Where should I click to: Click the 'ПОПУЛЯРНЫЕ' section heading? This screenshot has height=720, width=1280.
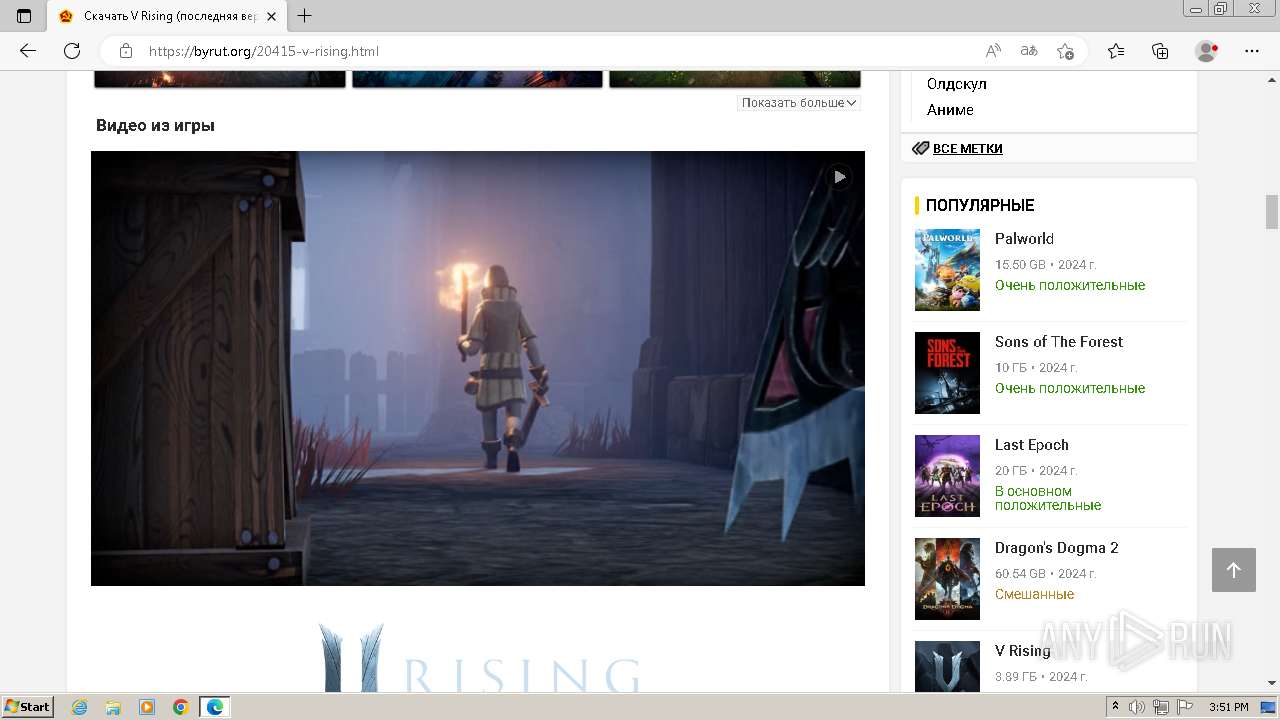click(980, 205)
